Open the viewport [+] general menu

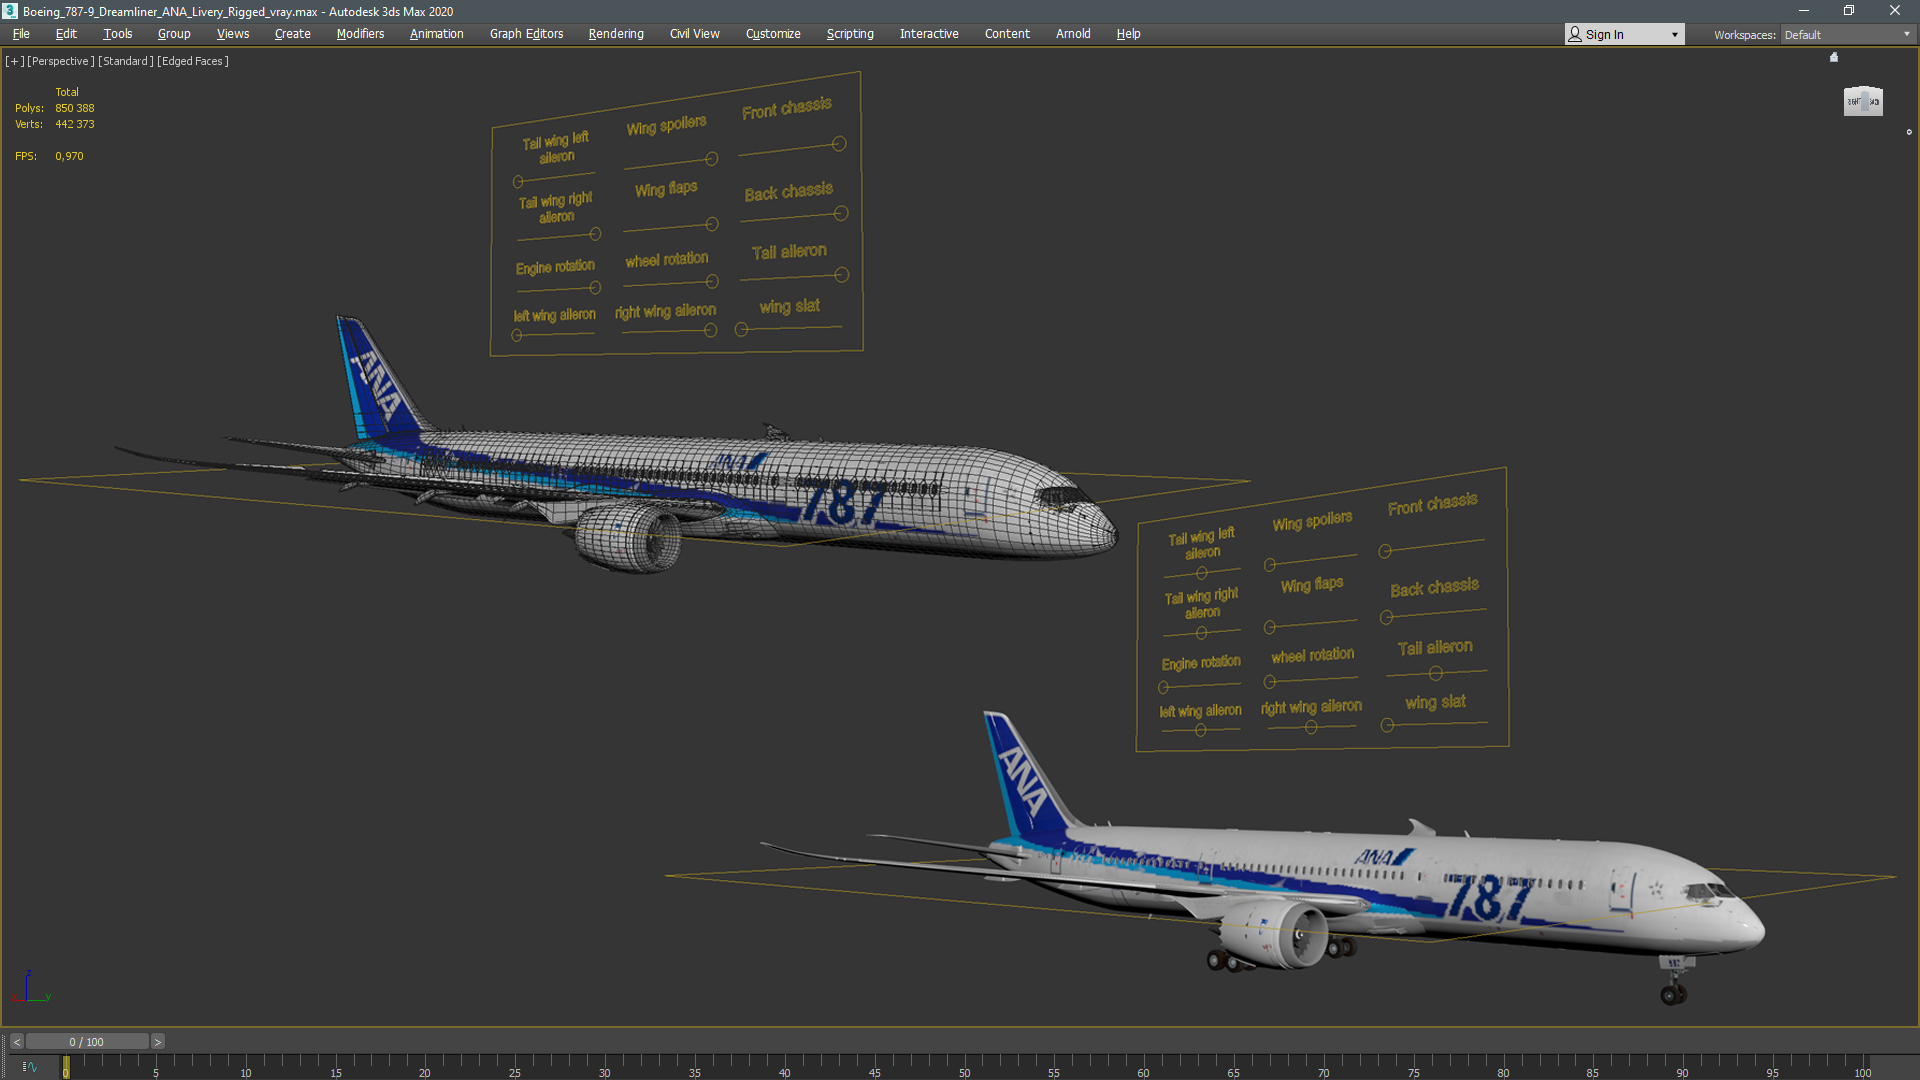14,61
